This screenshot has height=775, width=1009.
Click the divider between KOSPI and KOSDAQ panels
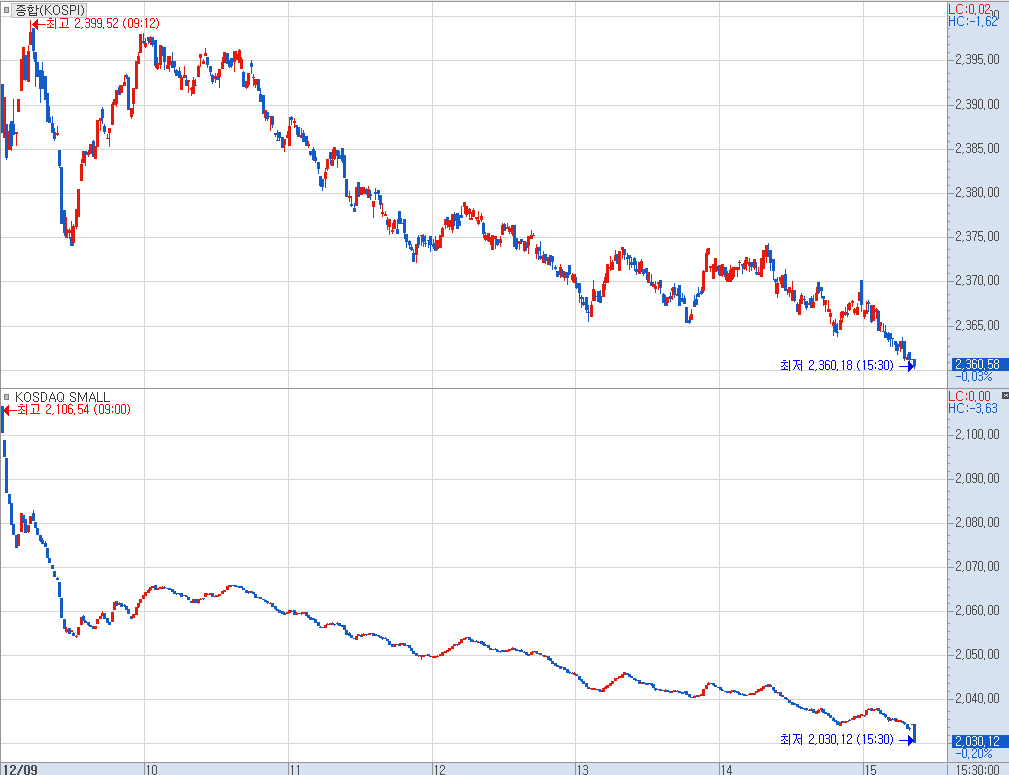click(x=472, y=388)
